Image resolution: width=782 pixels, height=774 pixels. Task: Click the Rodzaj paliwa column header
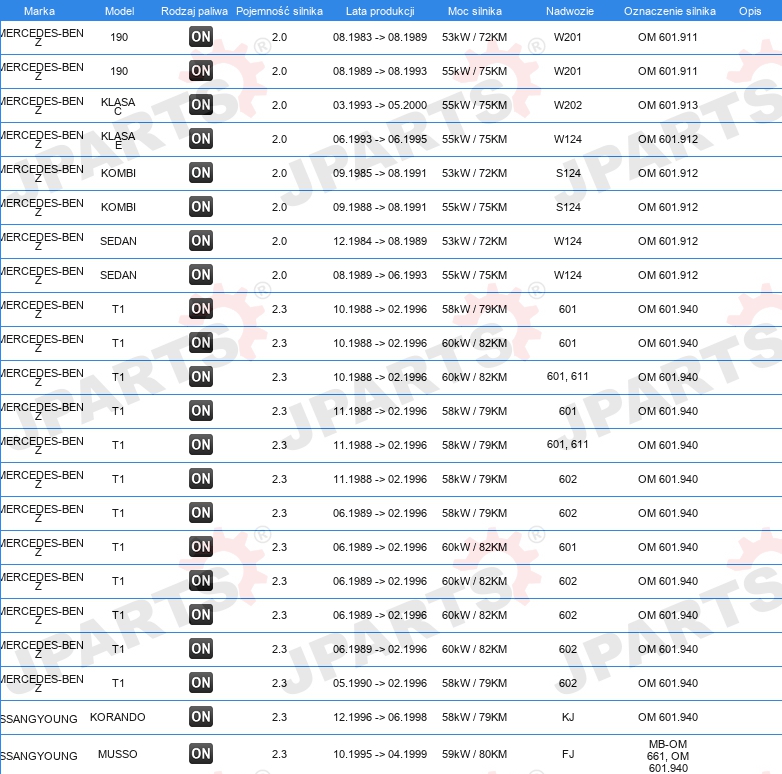[194, 11]
